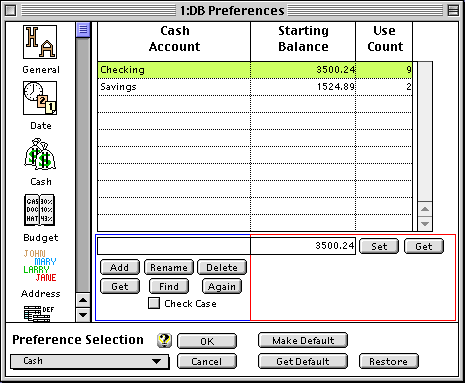This screenshot has height=383, width=465.
Task: Click the Get Default button
Action: click(x=303, y=361)
